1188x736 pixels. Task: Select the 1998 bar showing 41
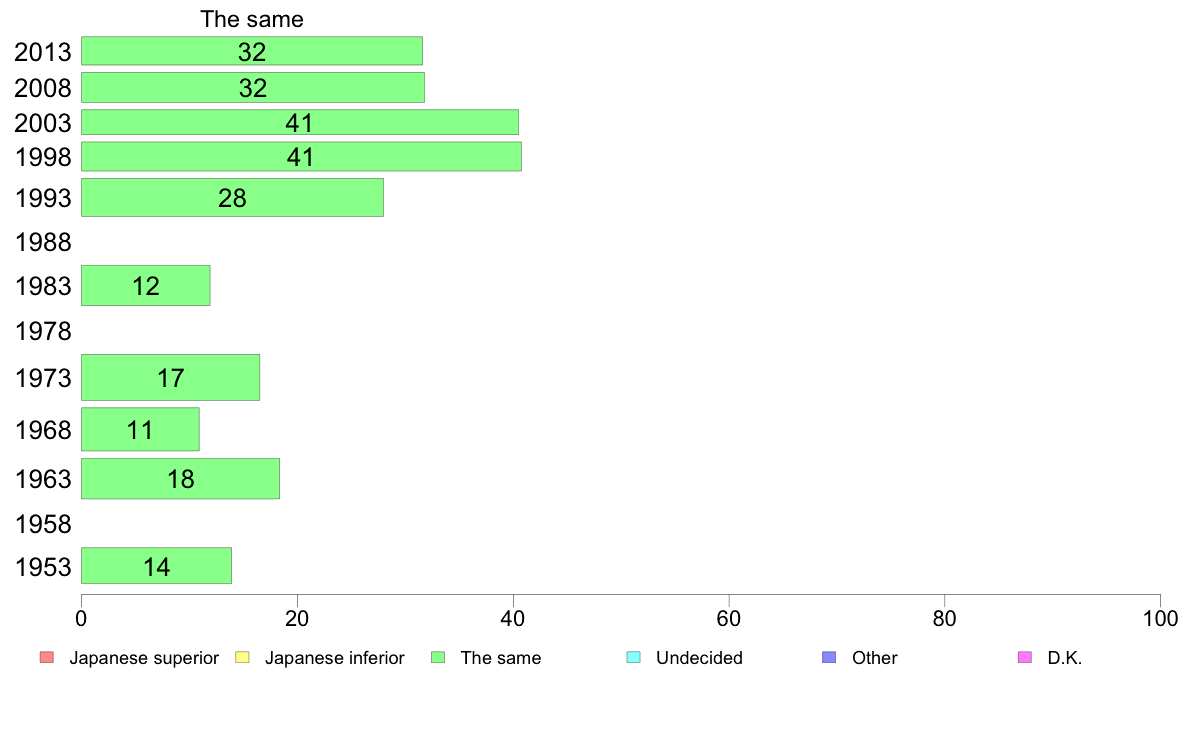click(301, 156)
